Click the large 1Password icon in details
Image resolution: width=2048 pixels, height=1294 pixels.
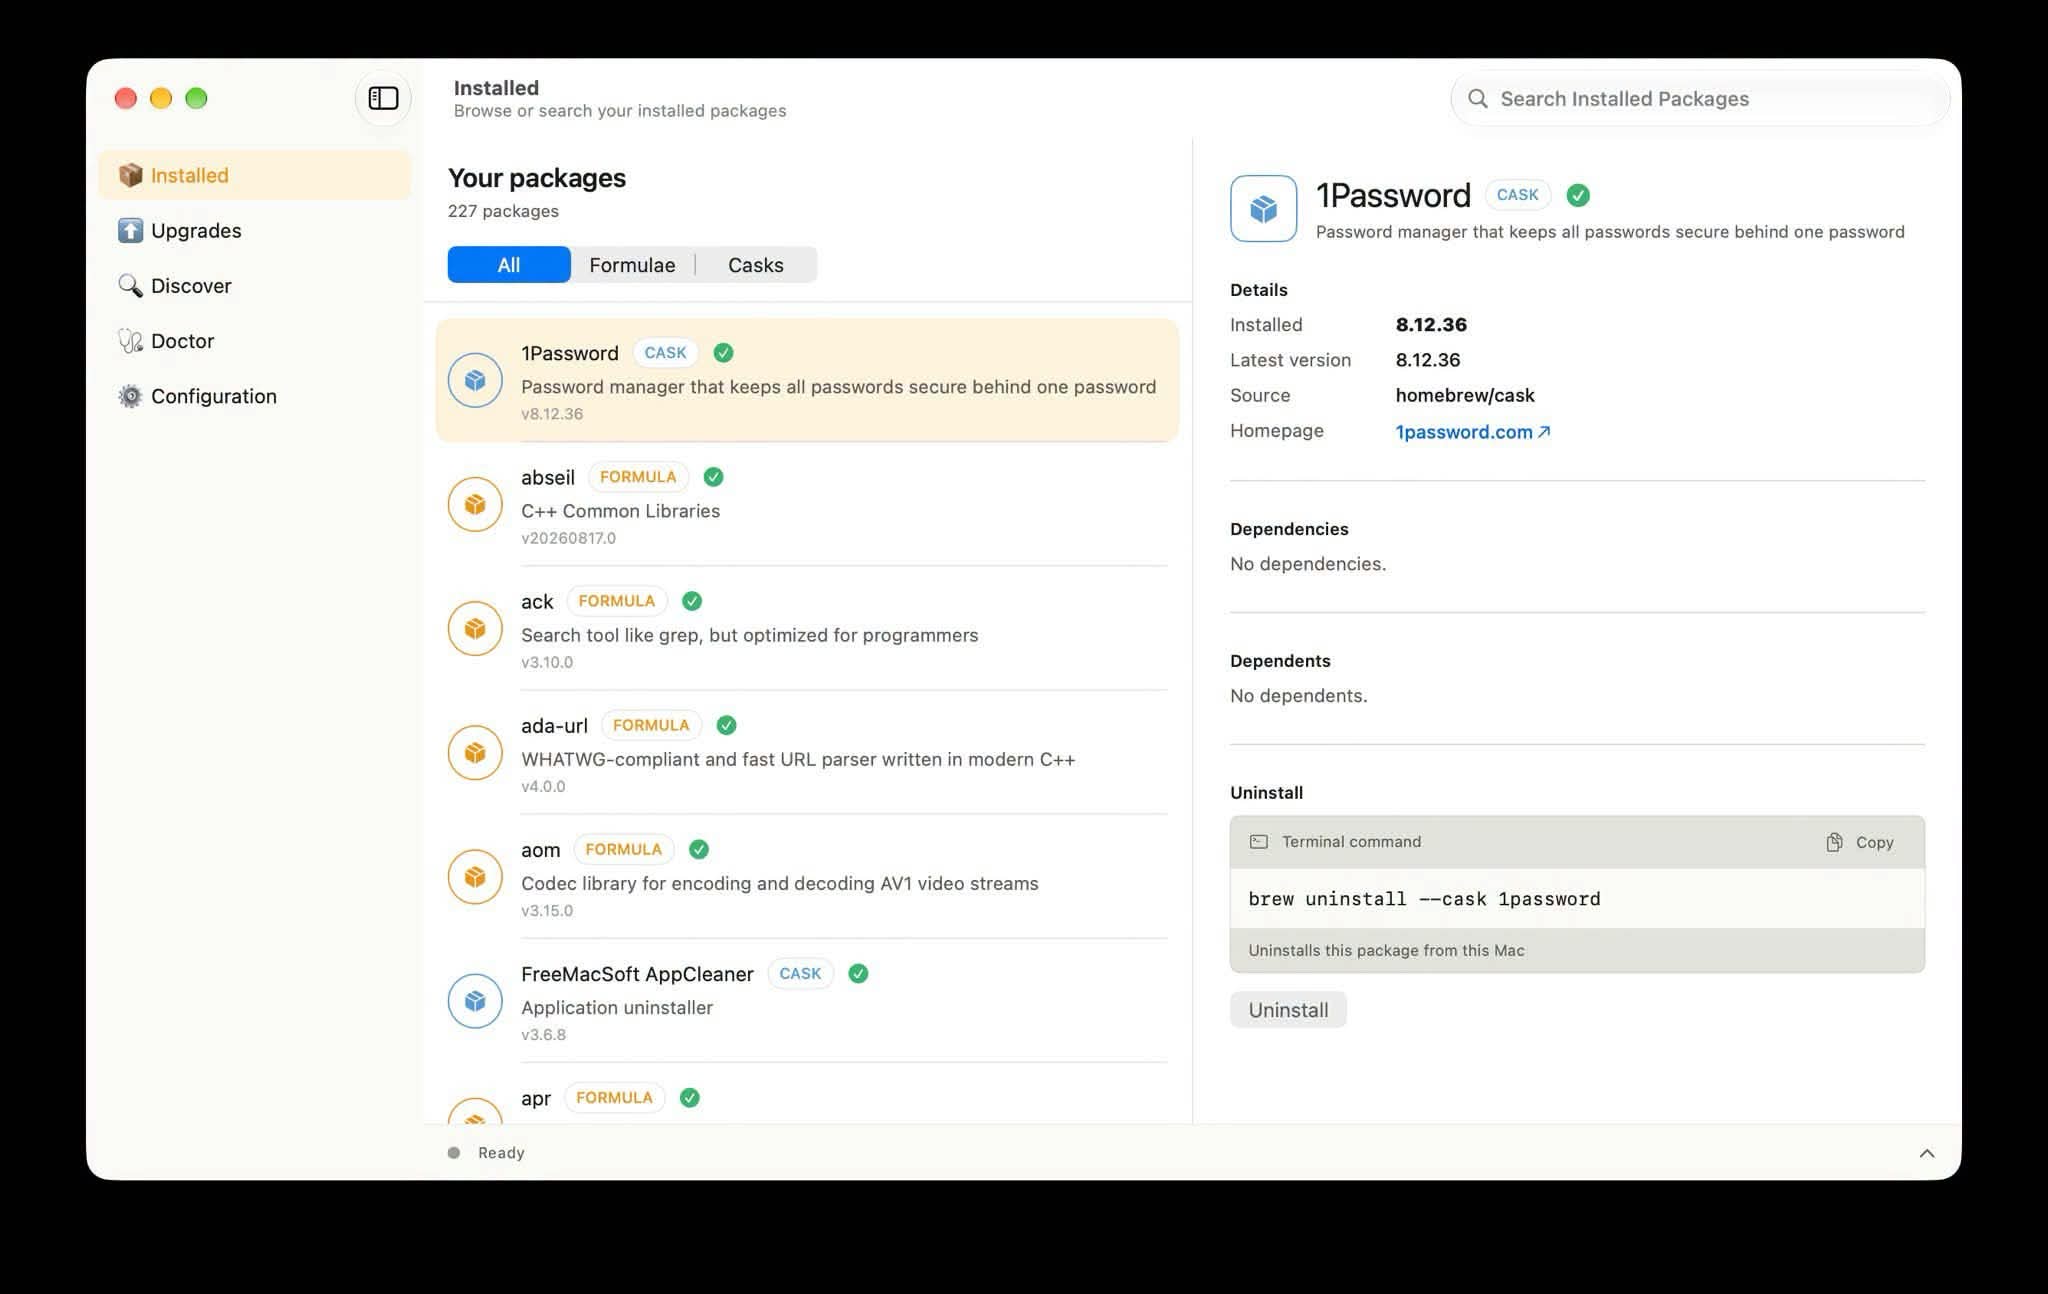pyautogui.click(x=1263, y=208)
